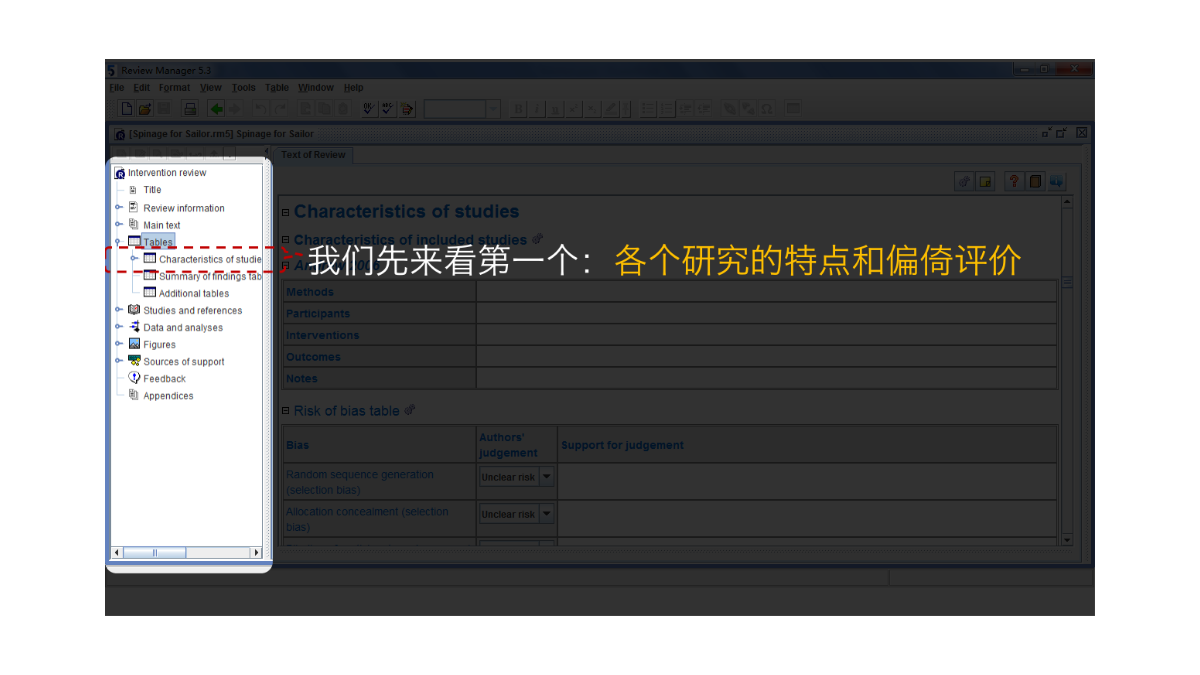The height and width of the screenshot is (675, 1200).
Task: Click the Underline formatting icon
Action: 556,109
